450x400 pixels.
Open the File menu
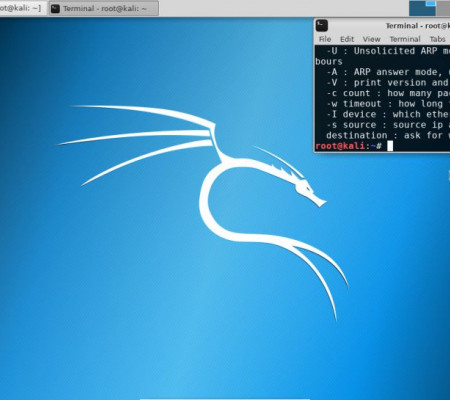[325, 39]
